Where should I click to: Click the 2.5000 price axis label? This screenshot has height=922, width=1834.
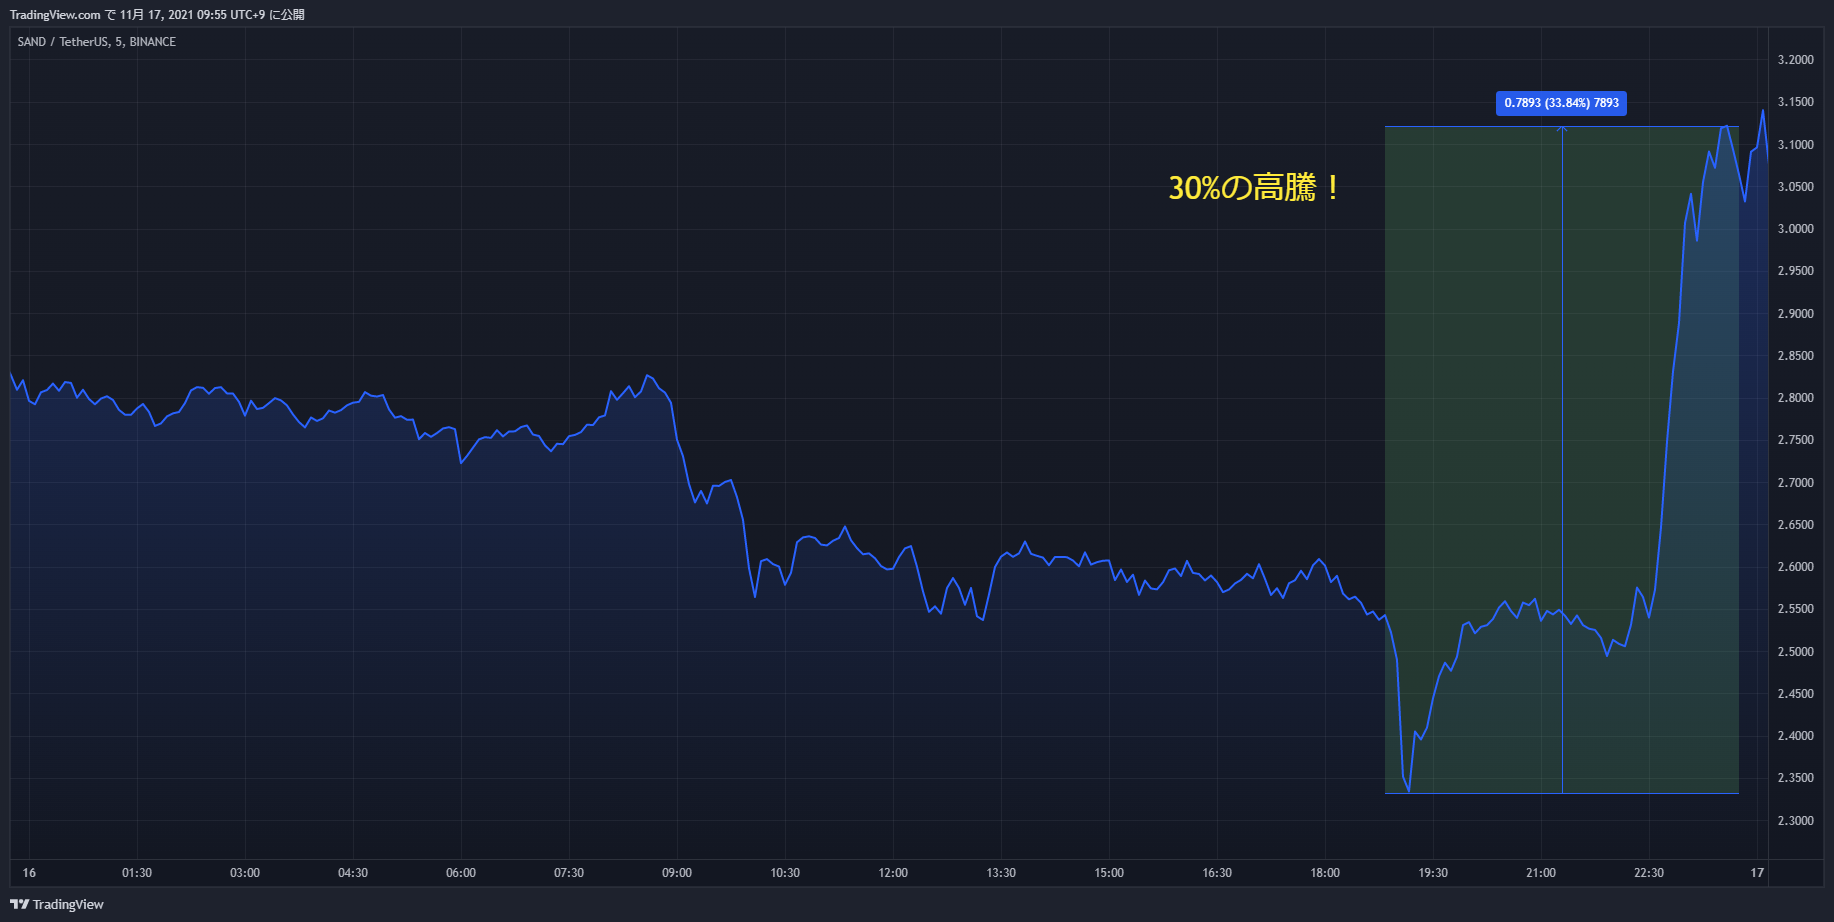1795,652
